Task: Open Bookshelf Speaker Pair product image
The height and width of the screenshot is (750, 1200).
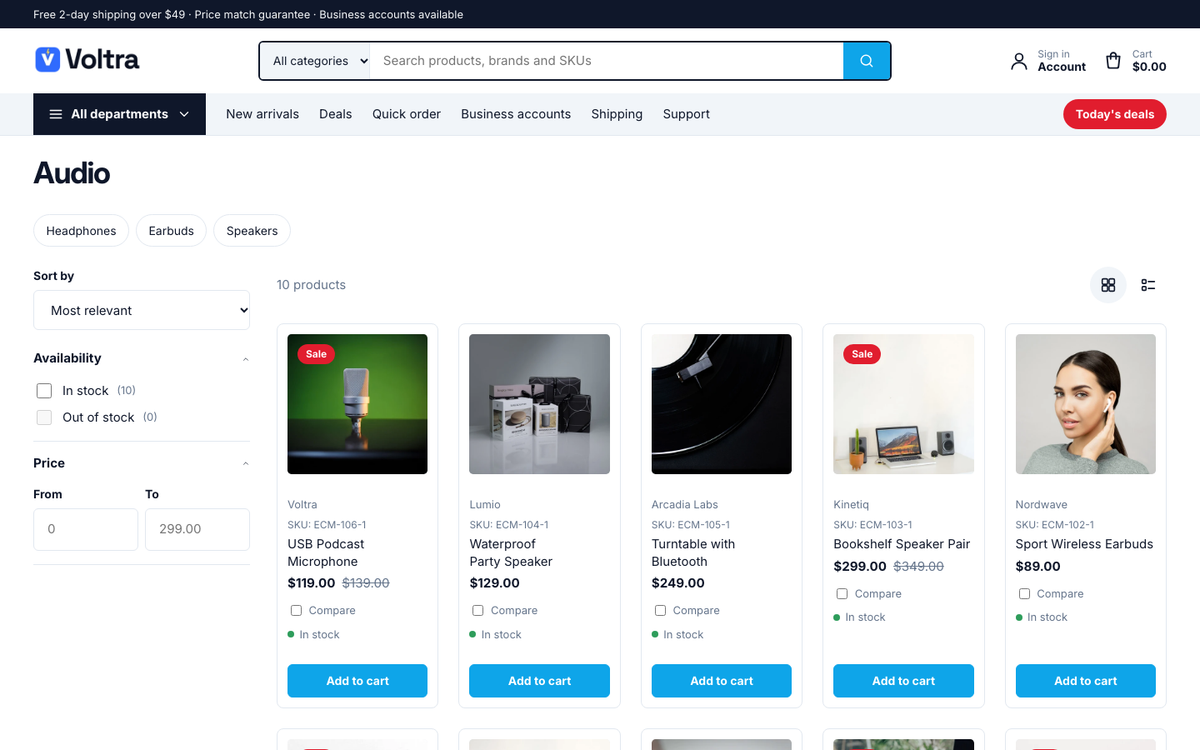Action: coord(904,404)
